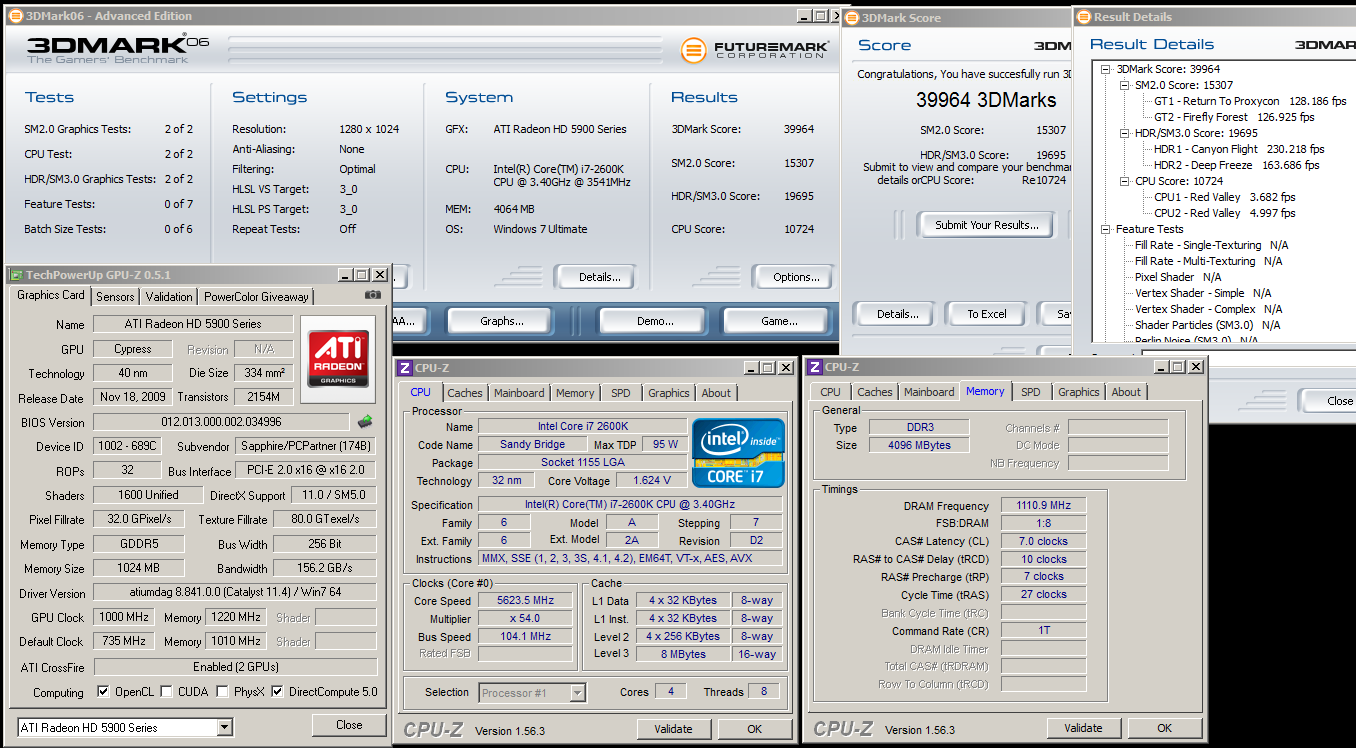Click the Result Details window title icon
1356x748 pixels.
[1084, 16]
